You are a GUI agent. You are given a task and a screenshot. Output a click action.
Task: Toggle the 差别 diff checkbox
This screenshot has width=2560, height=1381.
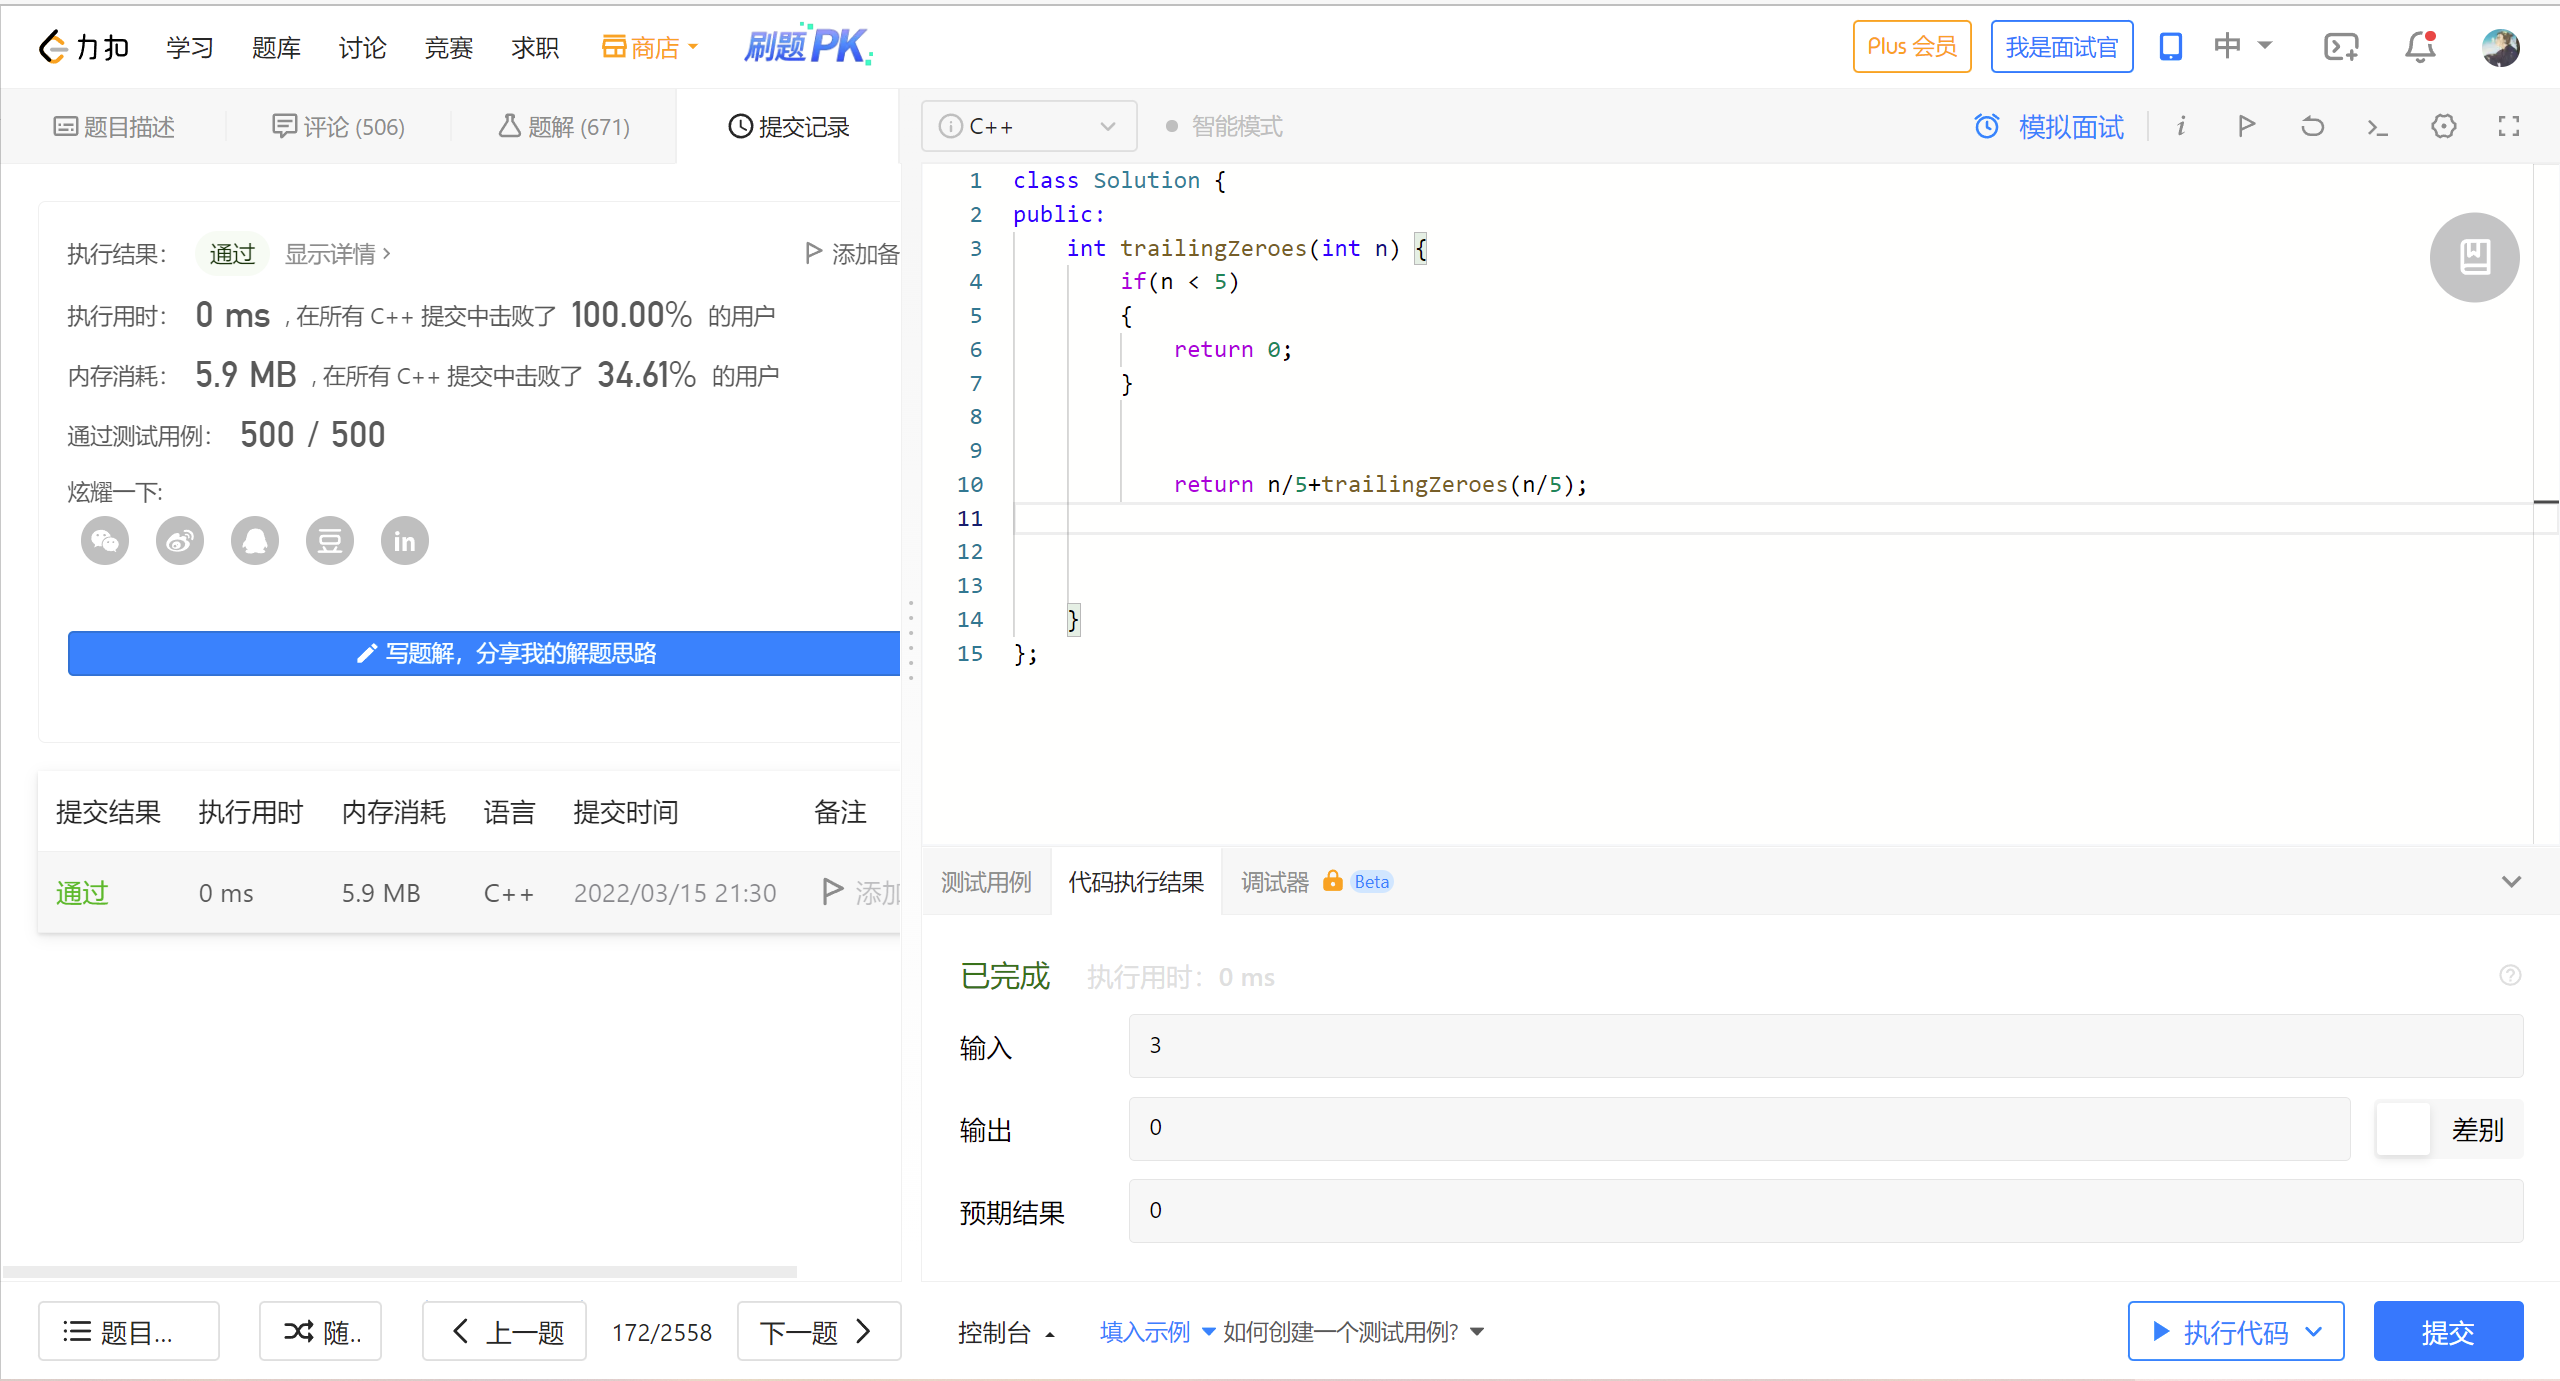point(2403,1130)
